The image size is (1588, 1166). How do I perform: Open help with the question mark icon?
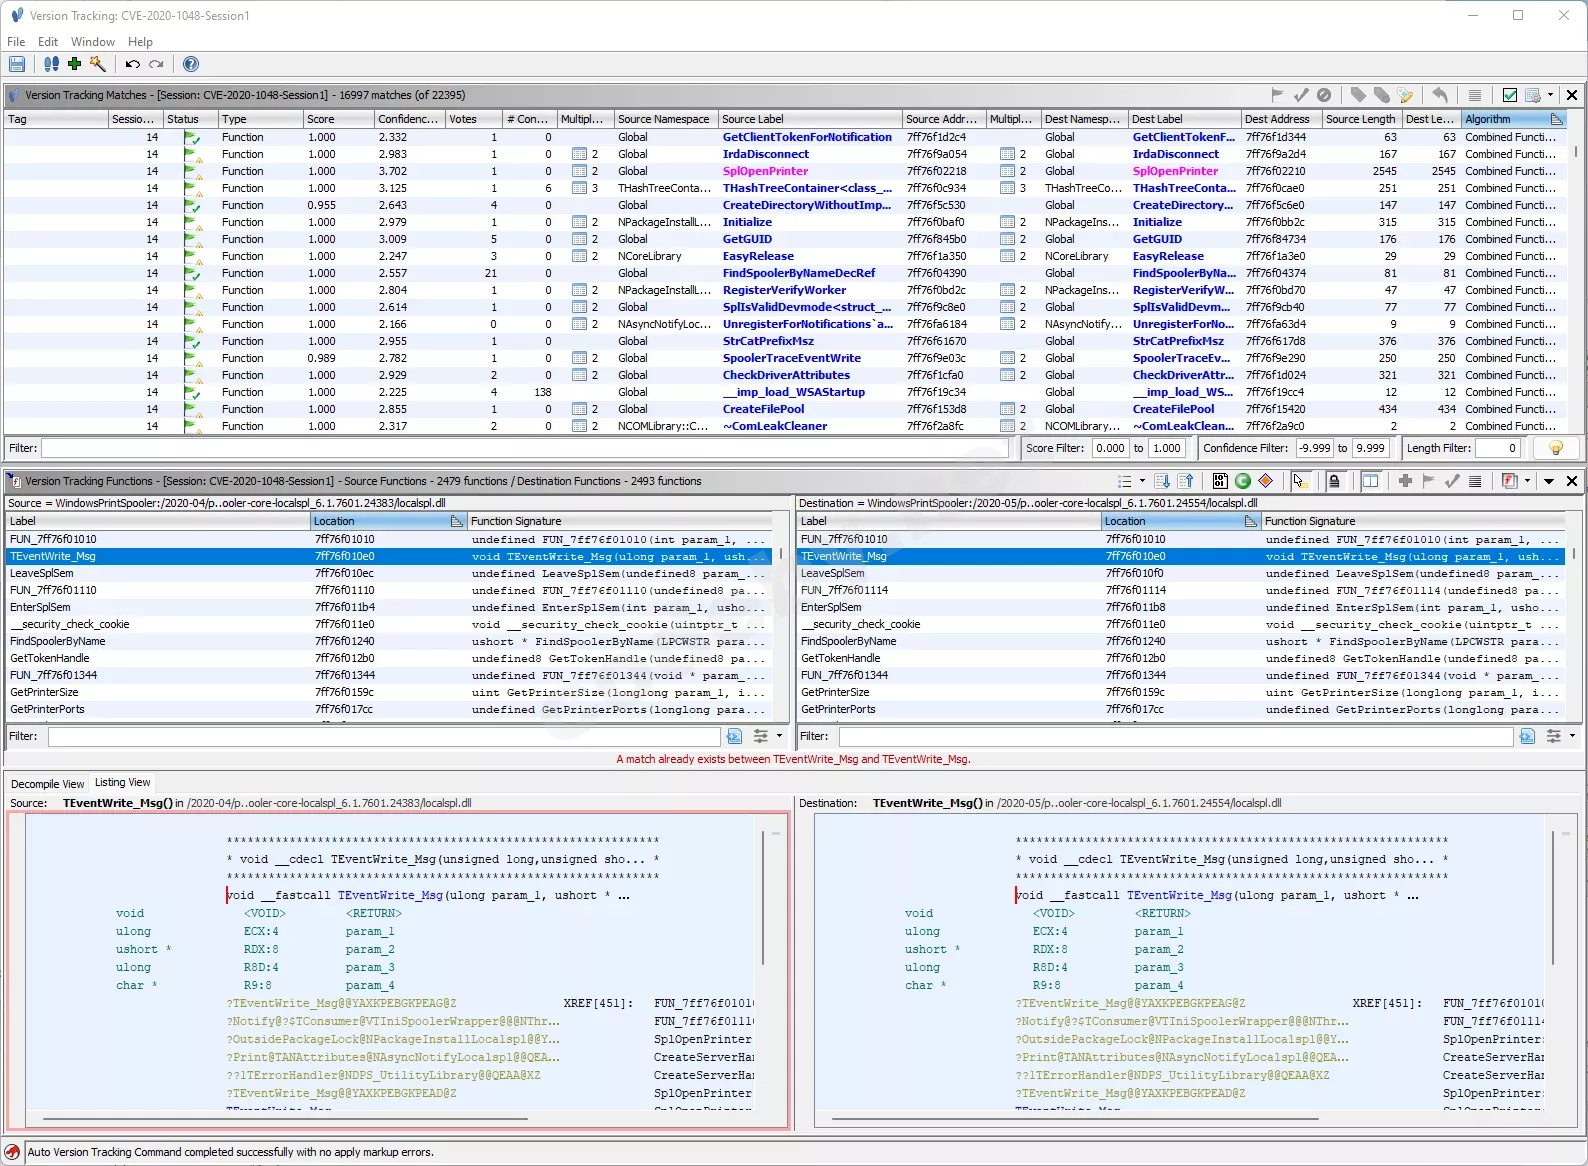[x=191, y=64]
